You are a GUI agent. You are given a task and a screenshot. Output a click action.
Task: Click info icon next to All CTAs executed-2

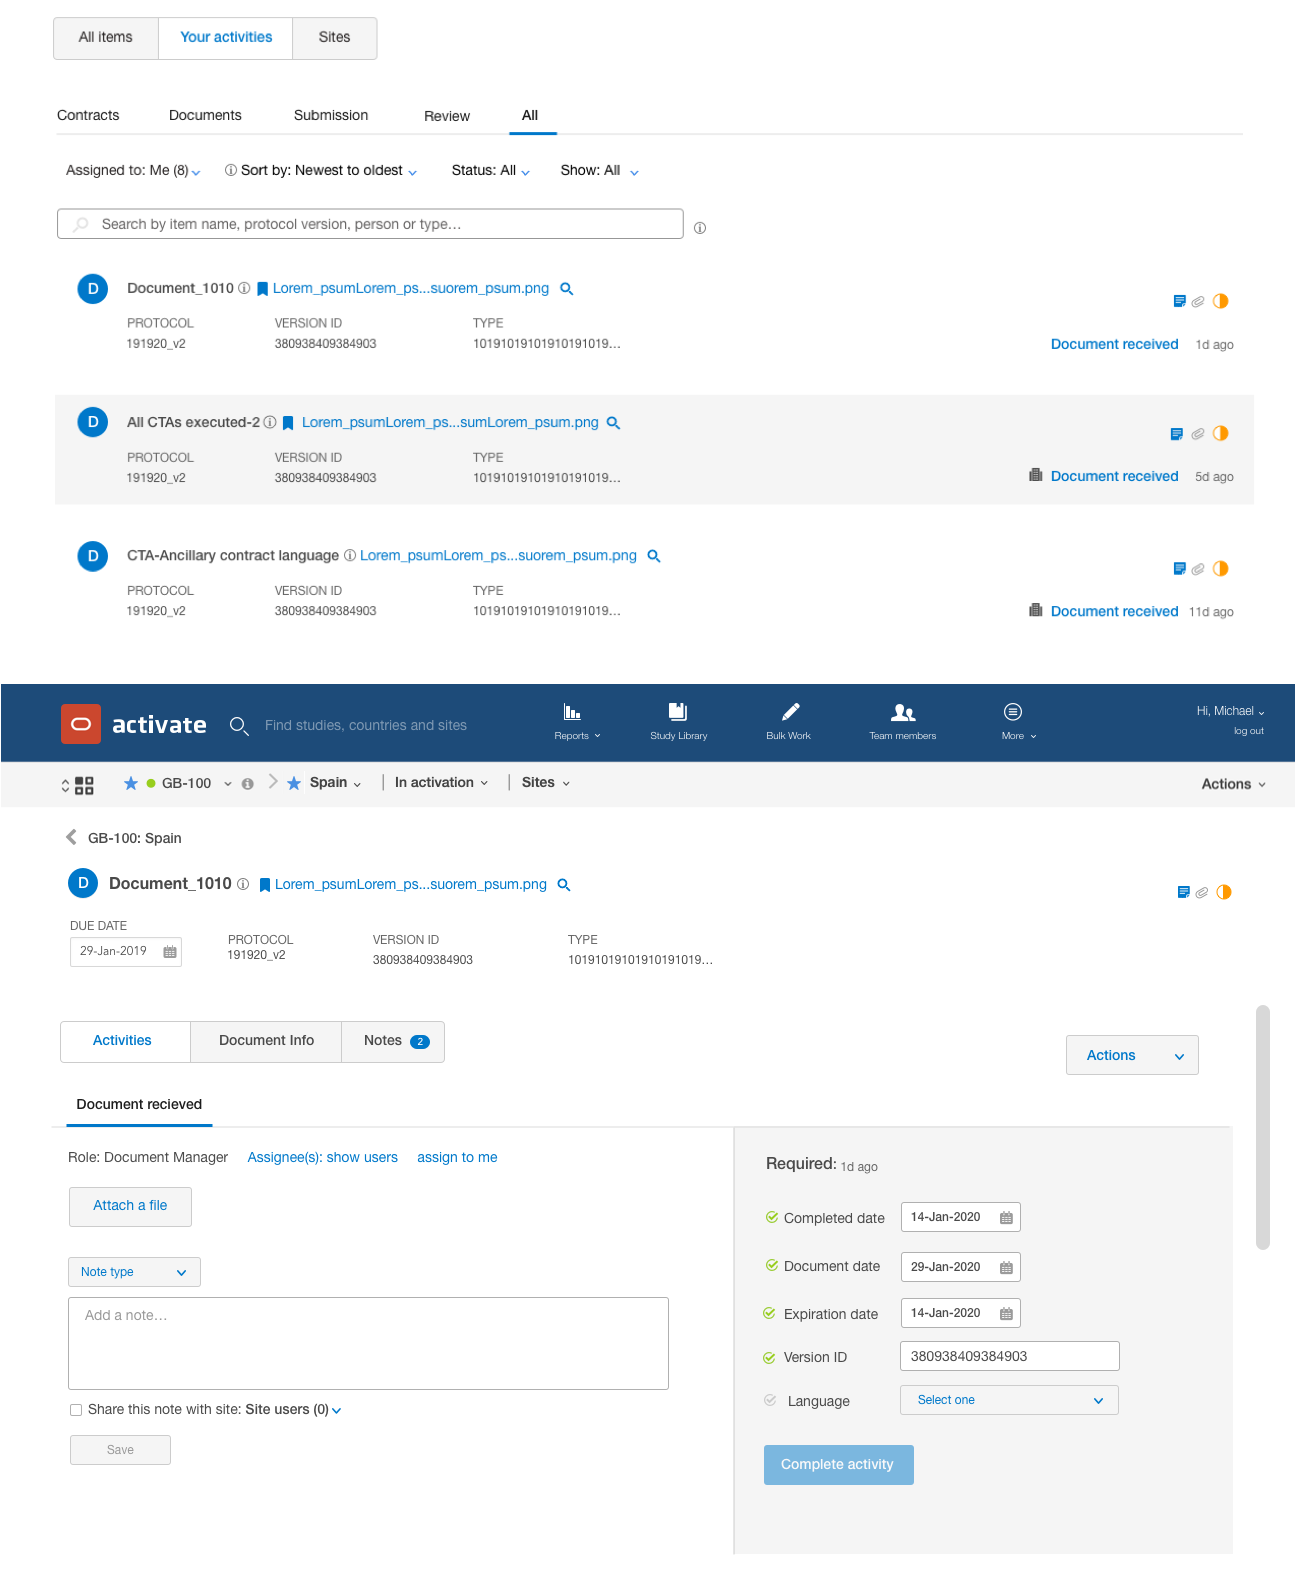[x=270, y=423]
